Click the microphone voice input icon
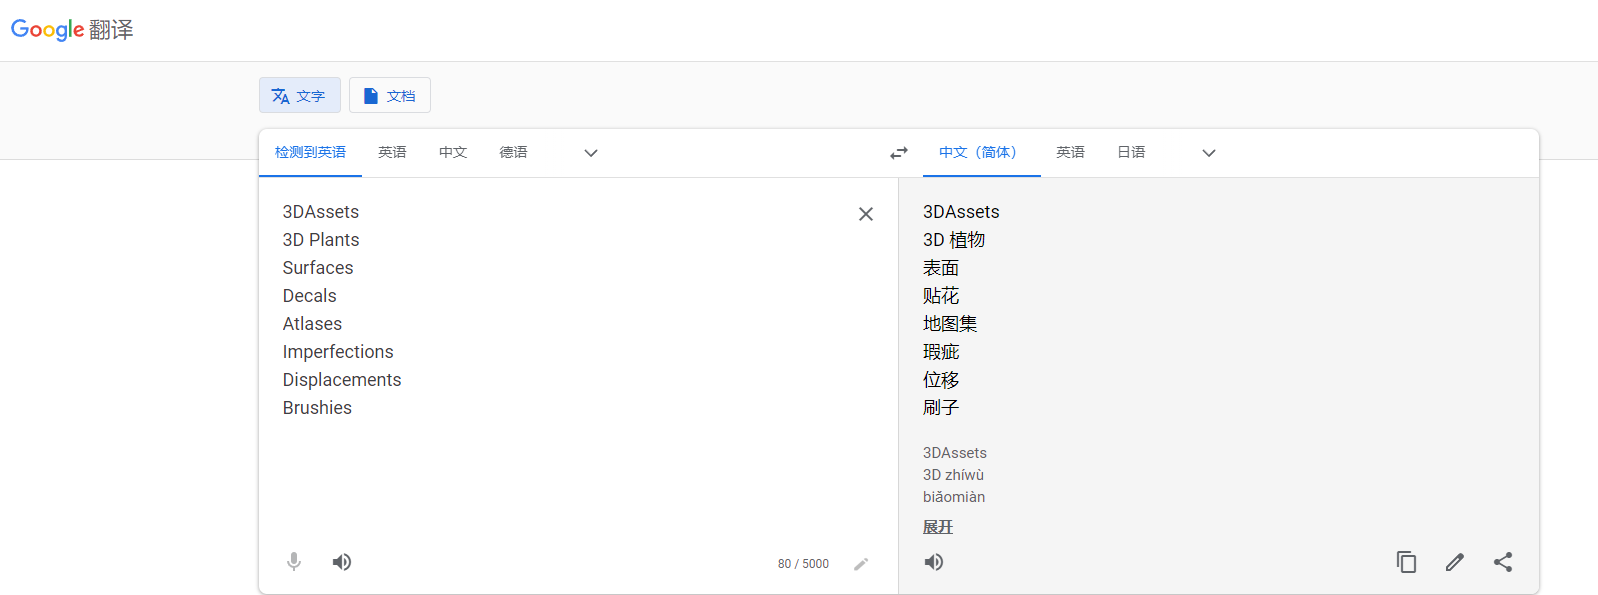The width and height of the screenshot is (1598, 595). coord(294,562)
